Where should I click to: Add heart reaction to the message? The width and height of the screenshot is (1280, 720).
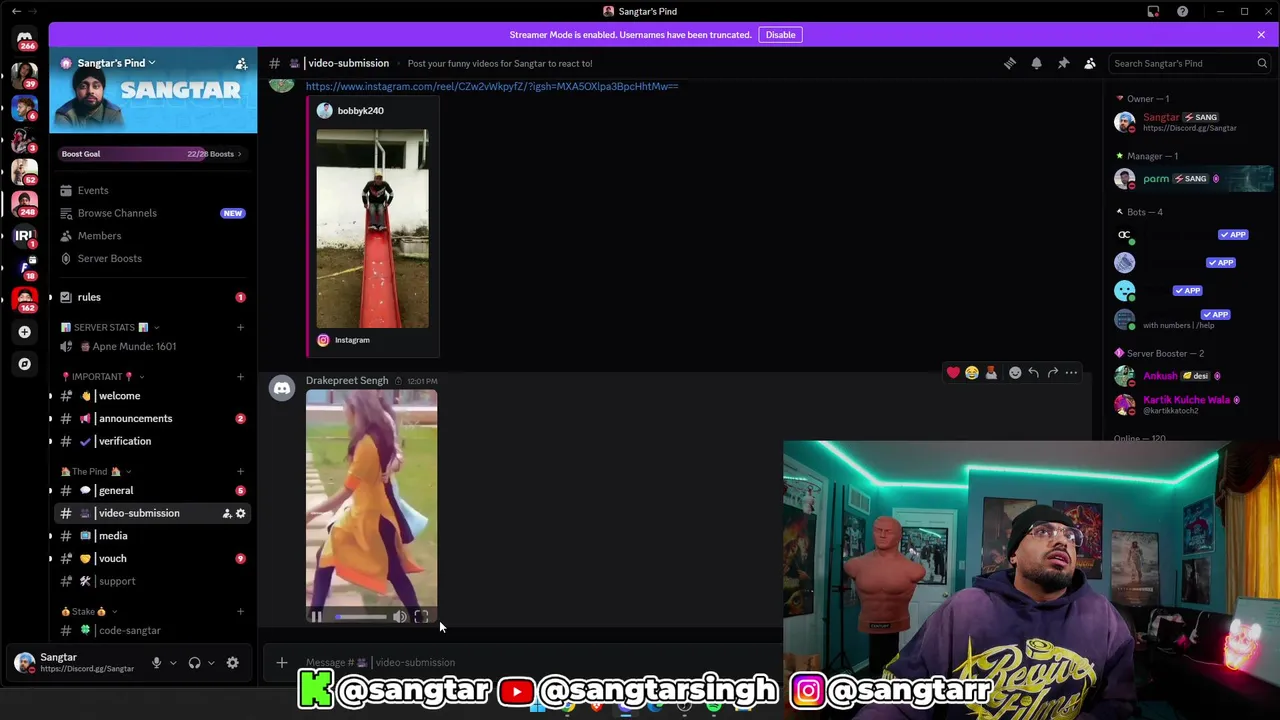953,373
